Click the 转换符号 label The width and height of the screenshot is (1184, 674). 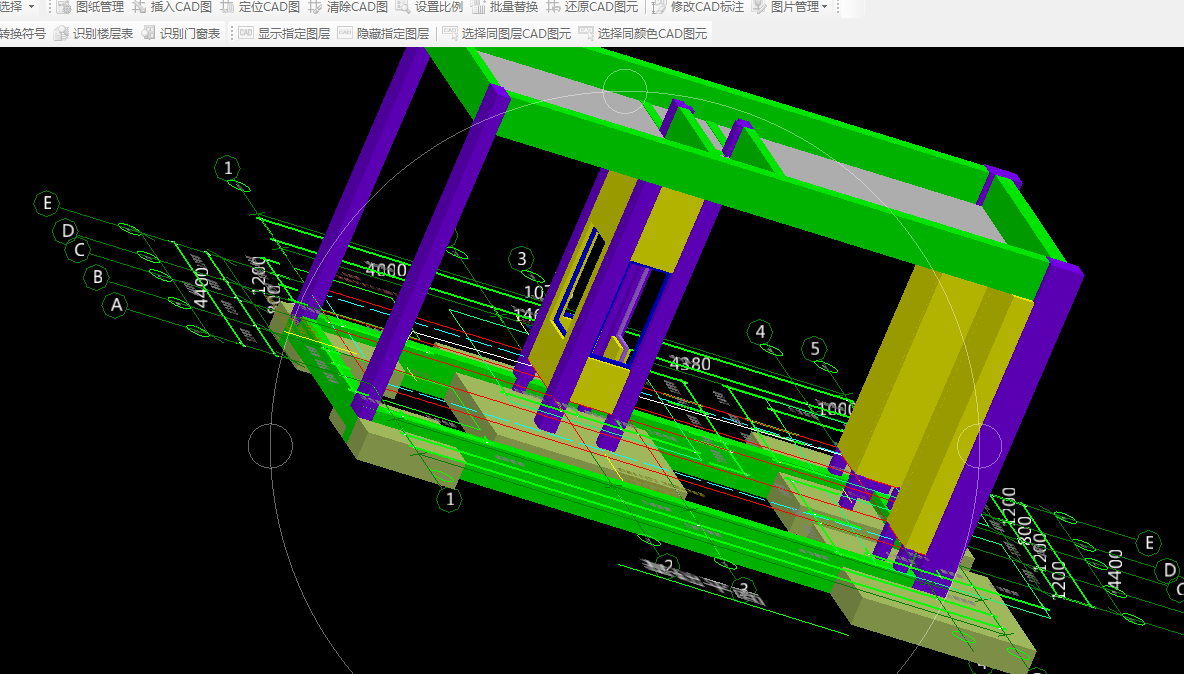coord(23,33)
